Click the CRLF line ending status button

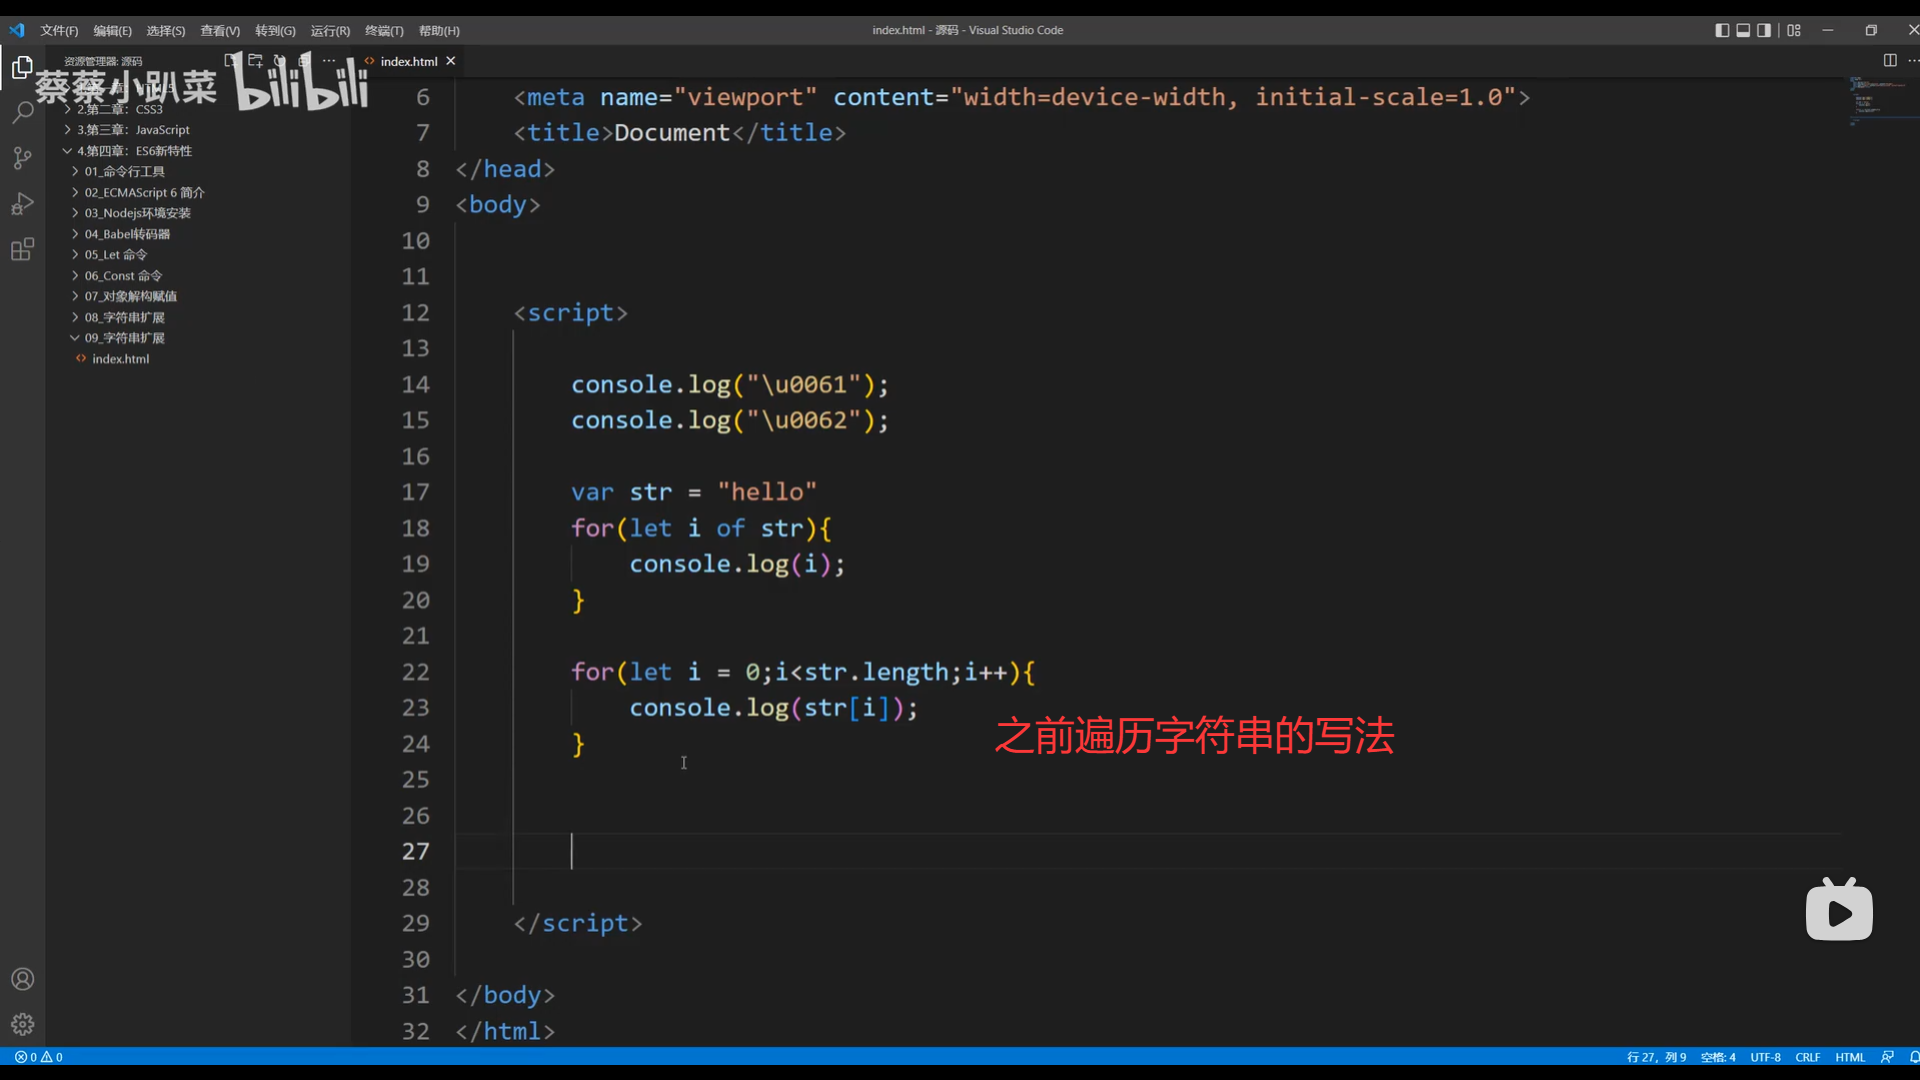pos(1807,1057)
